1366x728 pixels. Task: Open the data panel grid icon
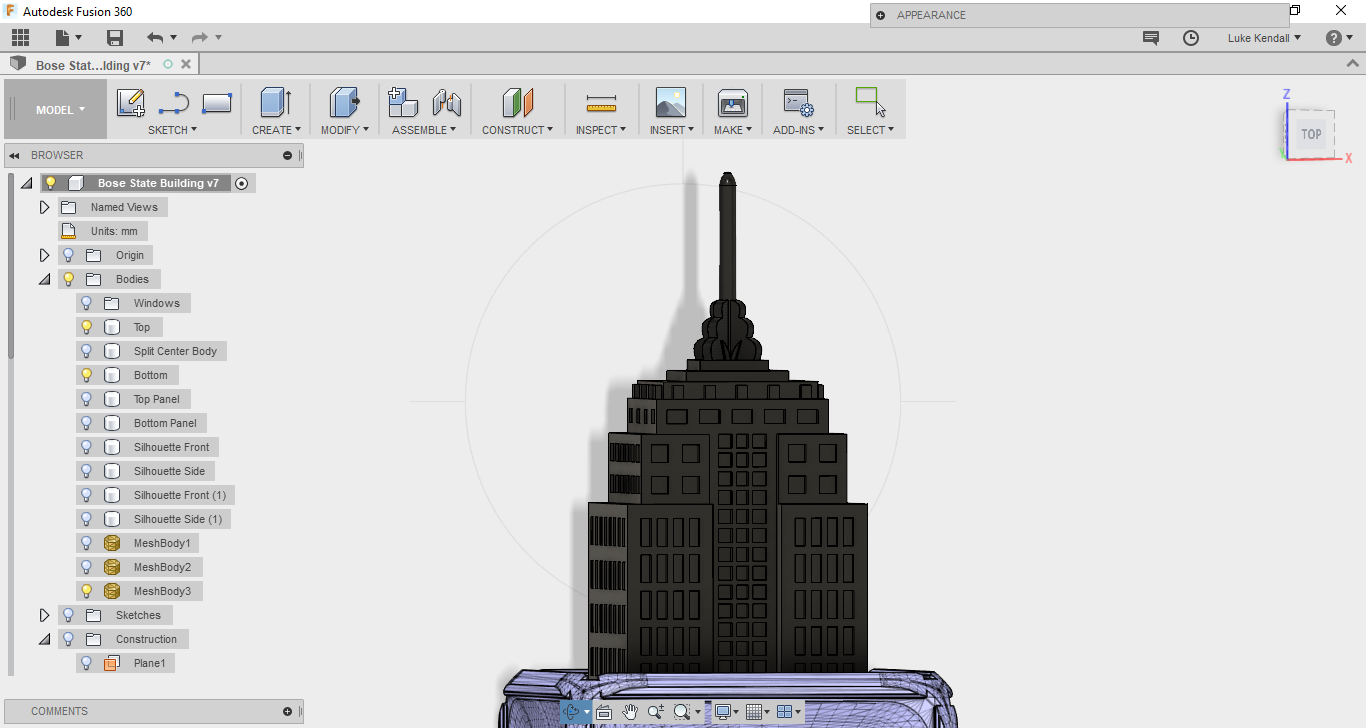pos(21,38)
